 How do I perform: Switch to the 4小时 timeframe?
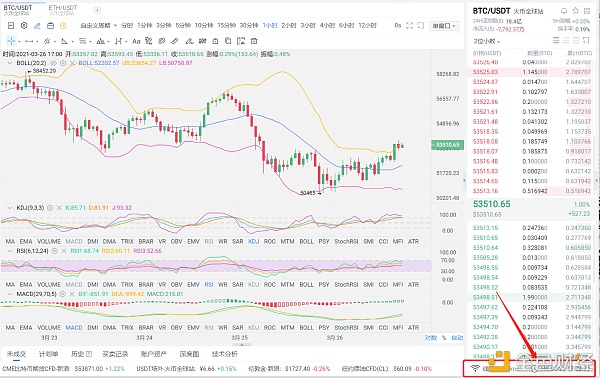327,26
